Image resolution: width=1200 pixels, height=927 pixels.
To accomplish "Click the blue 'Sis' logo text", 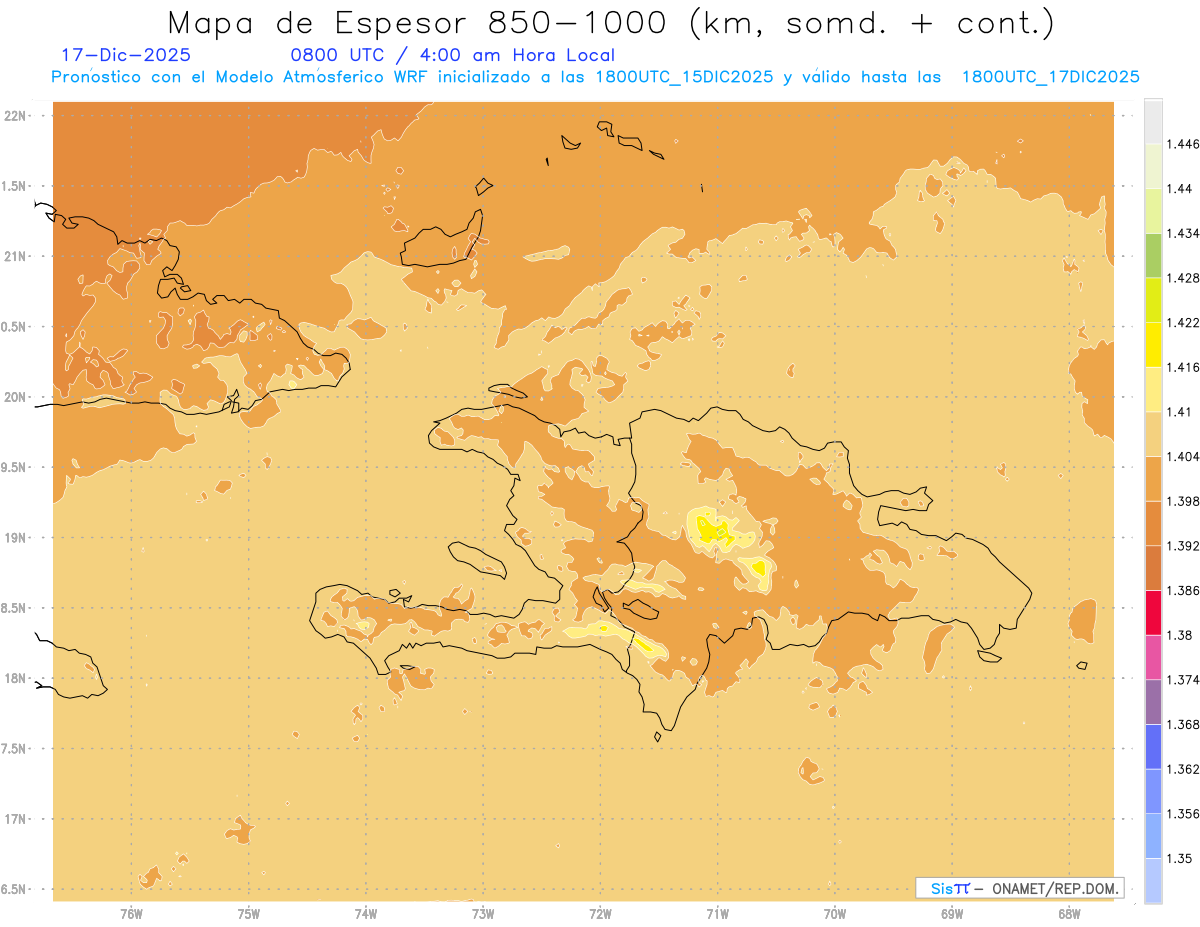I will pos(941,888).
